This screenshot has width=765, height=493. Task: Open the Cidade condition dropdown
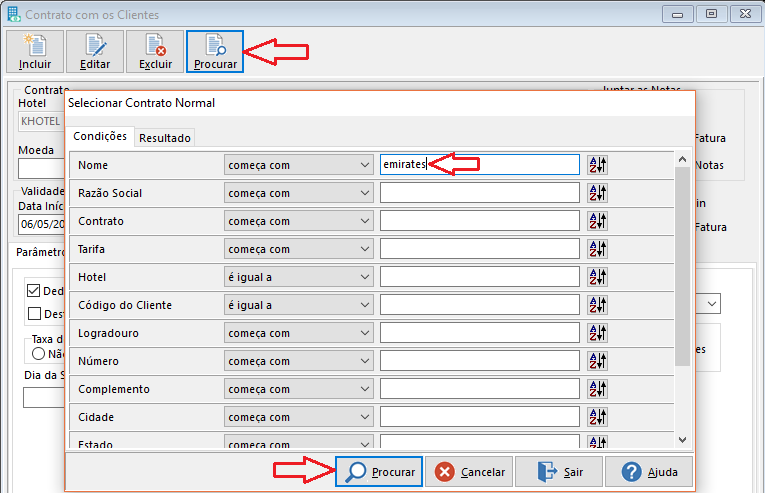click(x=299, y=417)
